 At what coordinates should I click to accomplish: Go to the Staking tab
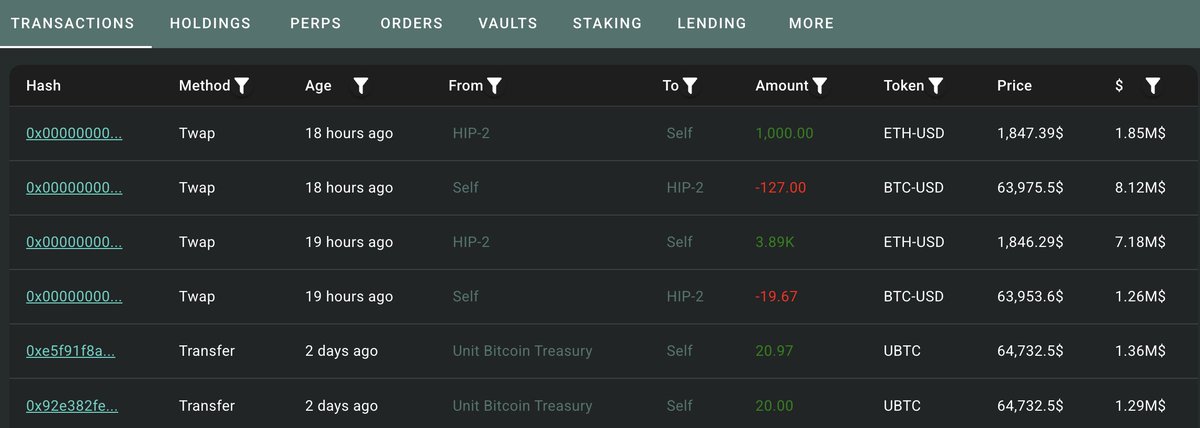pyautogui.click(x=607, y=23)
